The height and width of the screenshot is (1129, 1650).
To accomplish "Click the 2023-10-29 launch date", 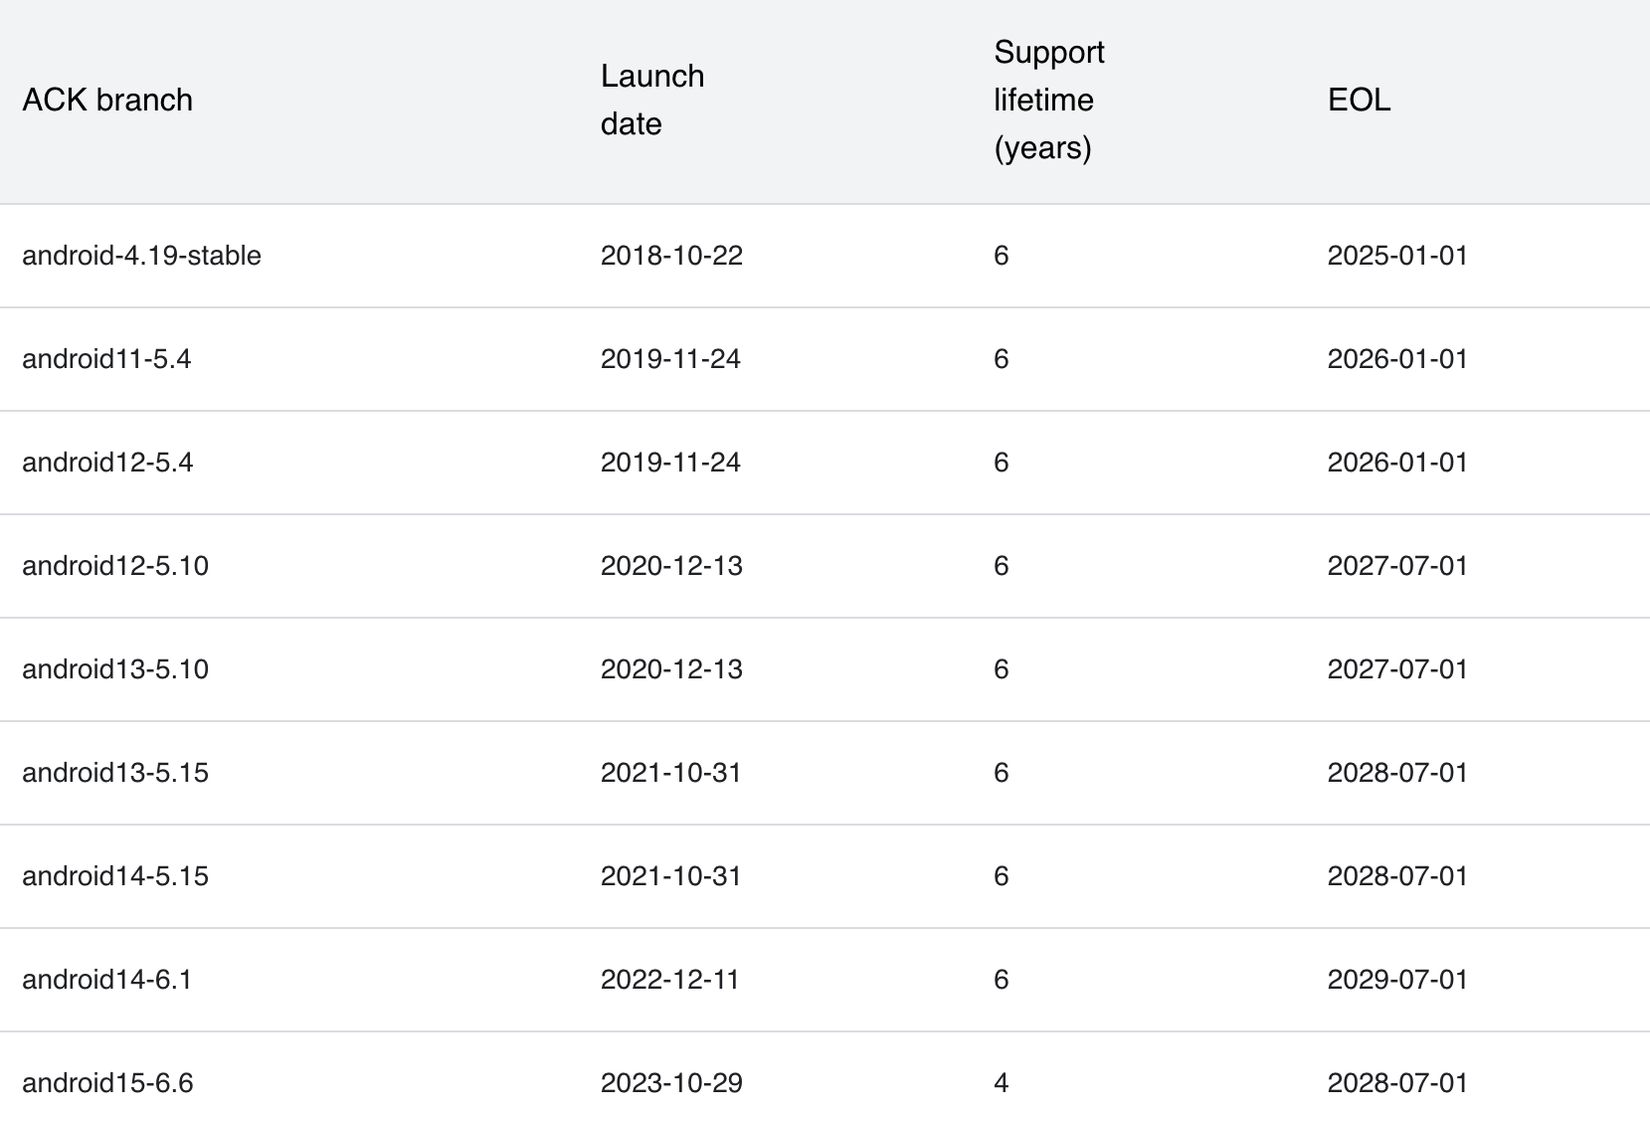I will click(x=671, y=1083).
